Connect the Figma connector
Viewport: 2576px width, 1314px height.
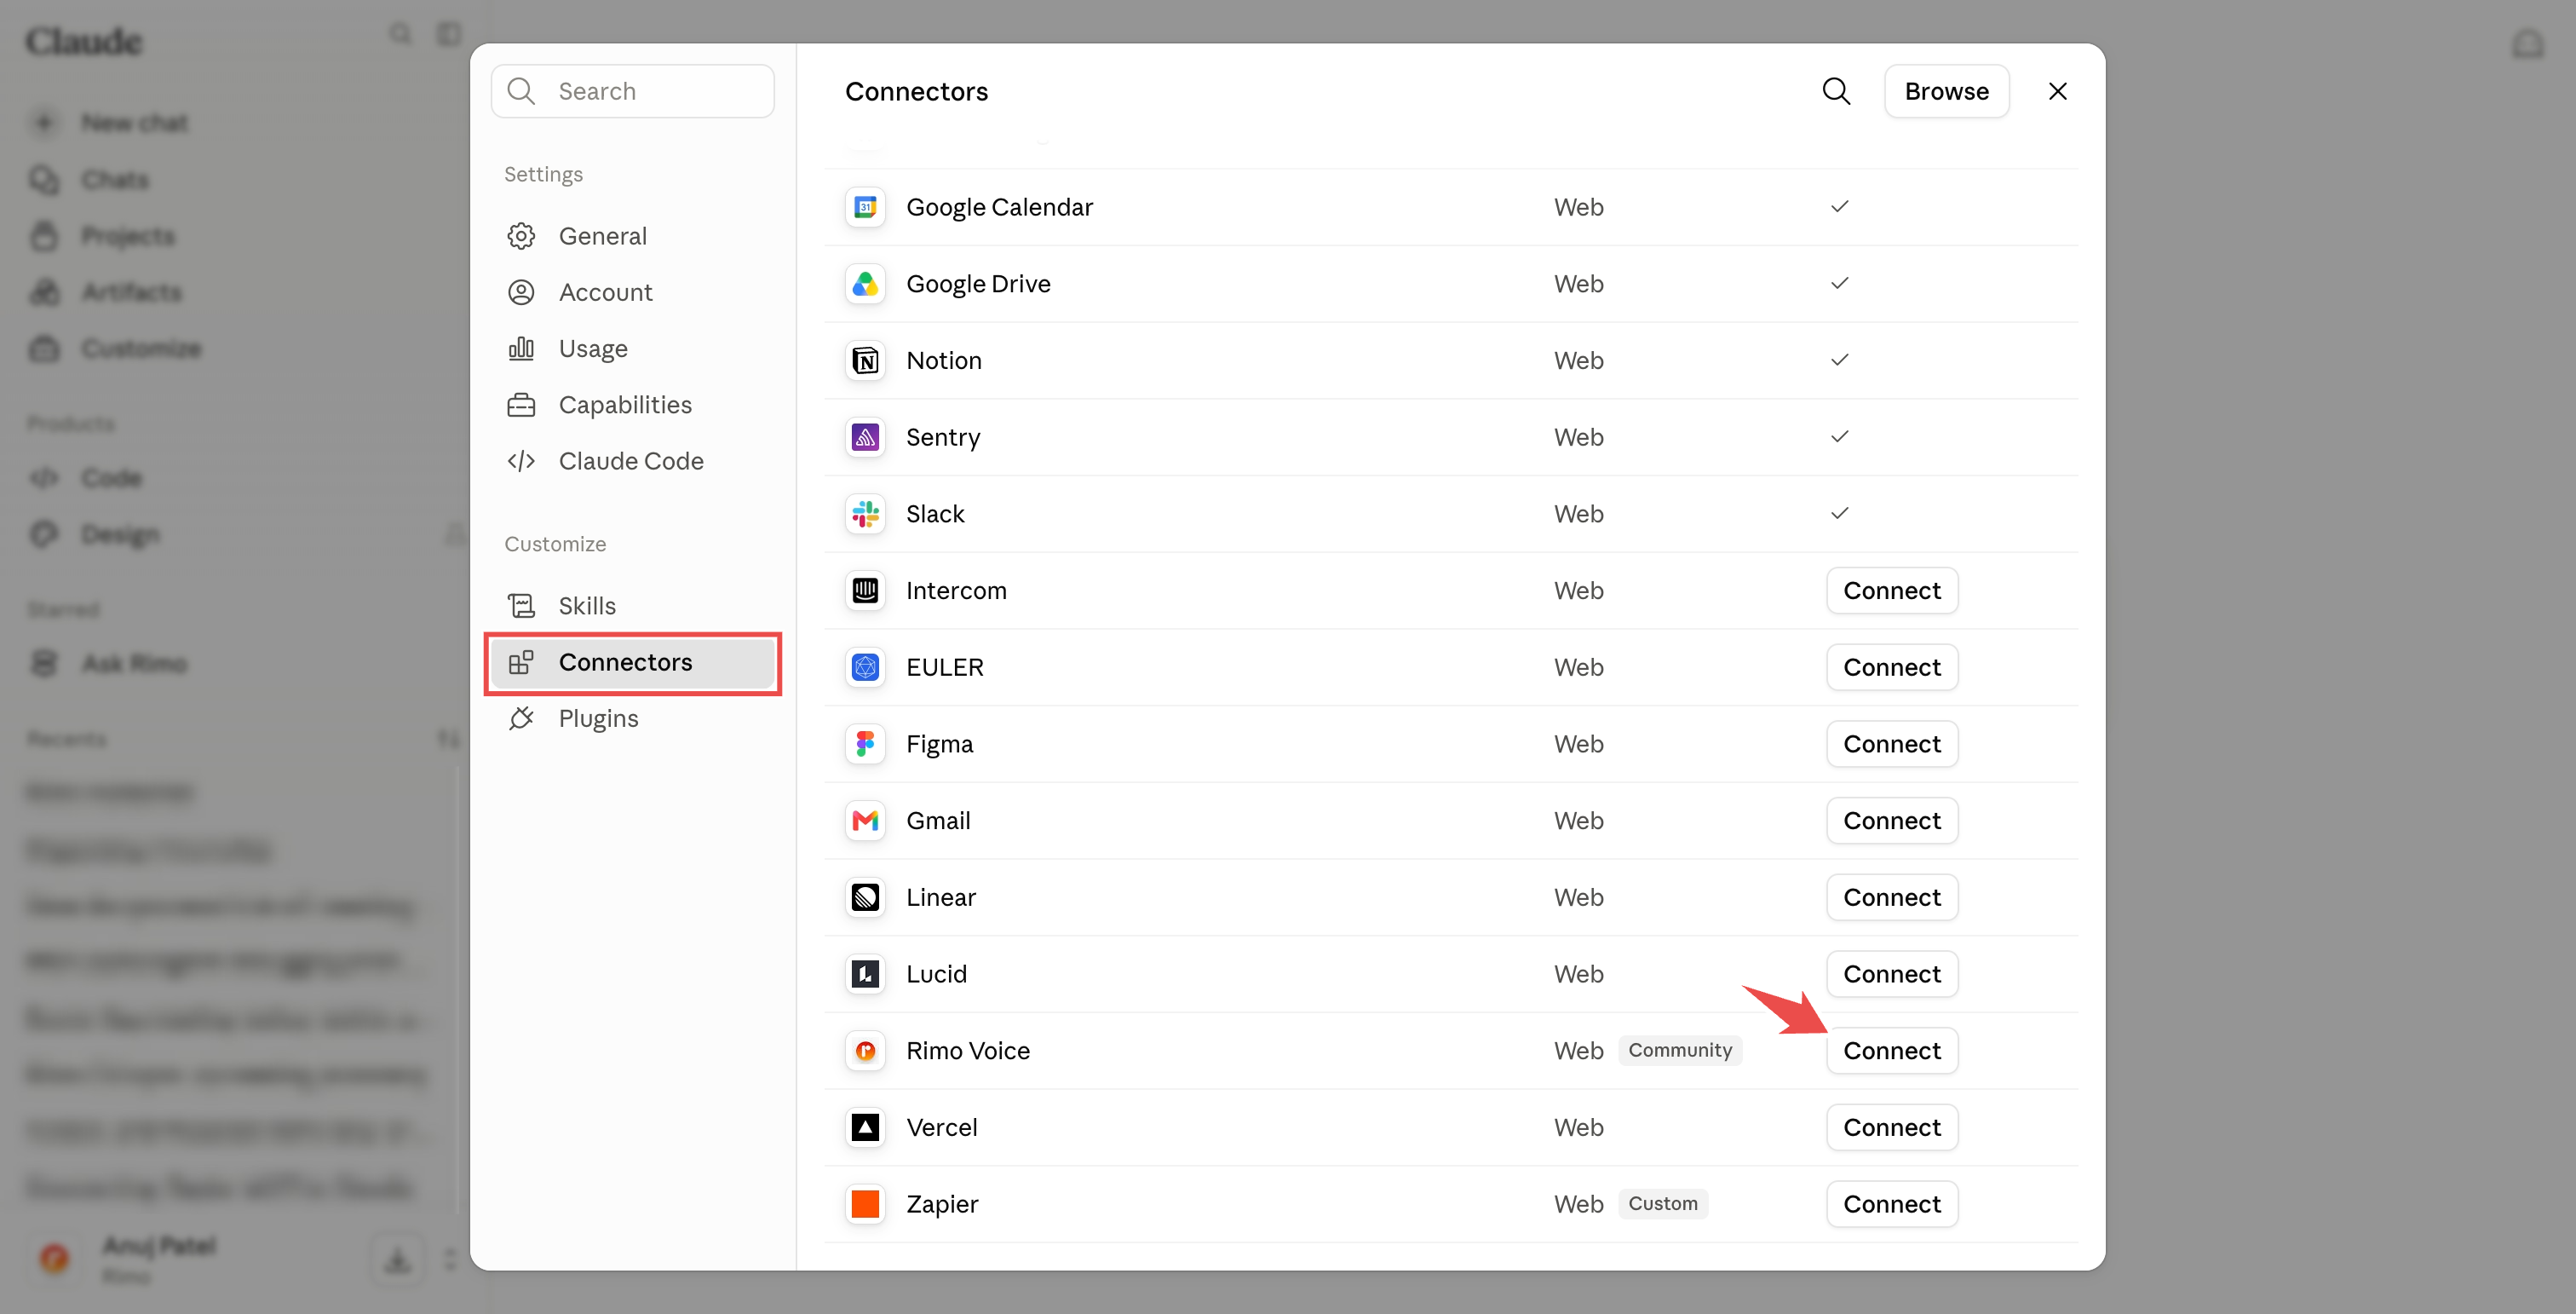pos(1892,744)
